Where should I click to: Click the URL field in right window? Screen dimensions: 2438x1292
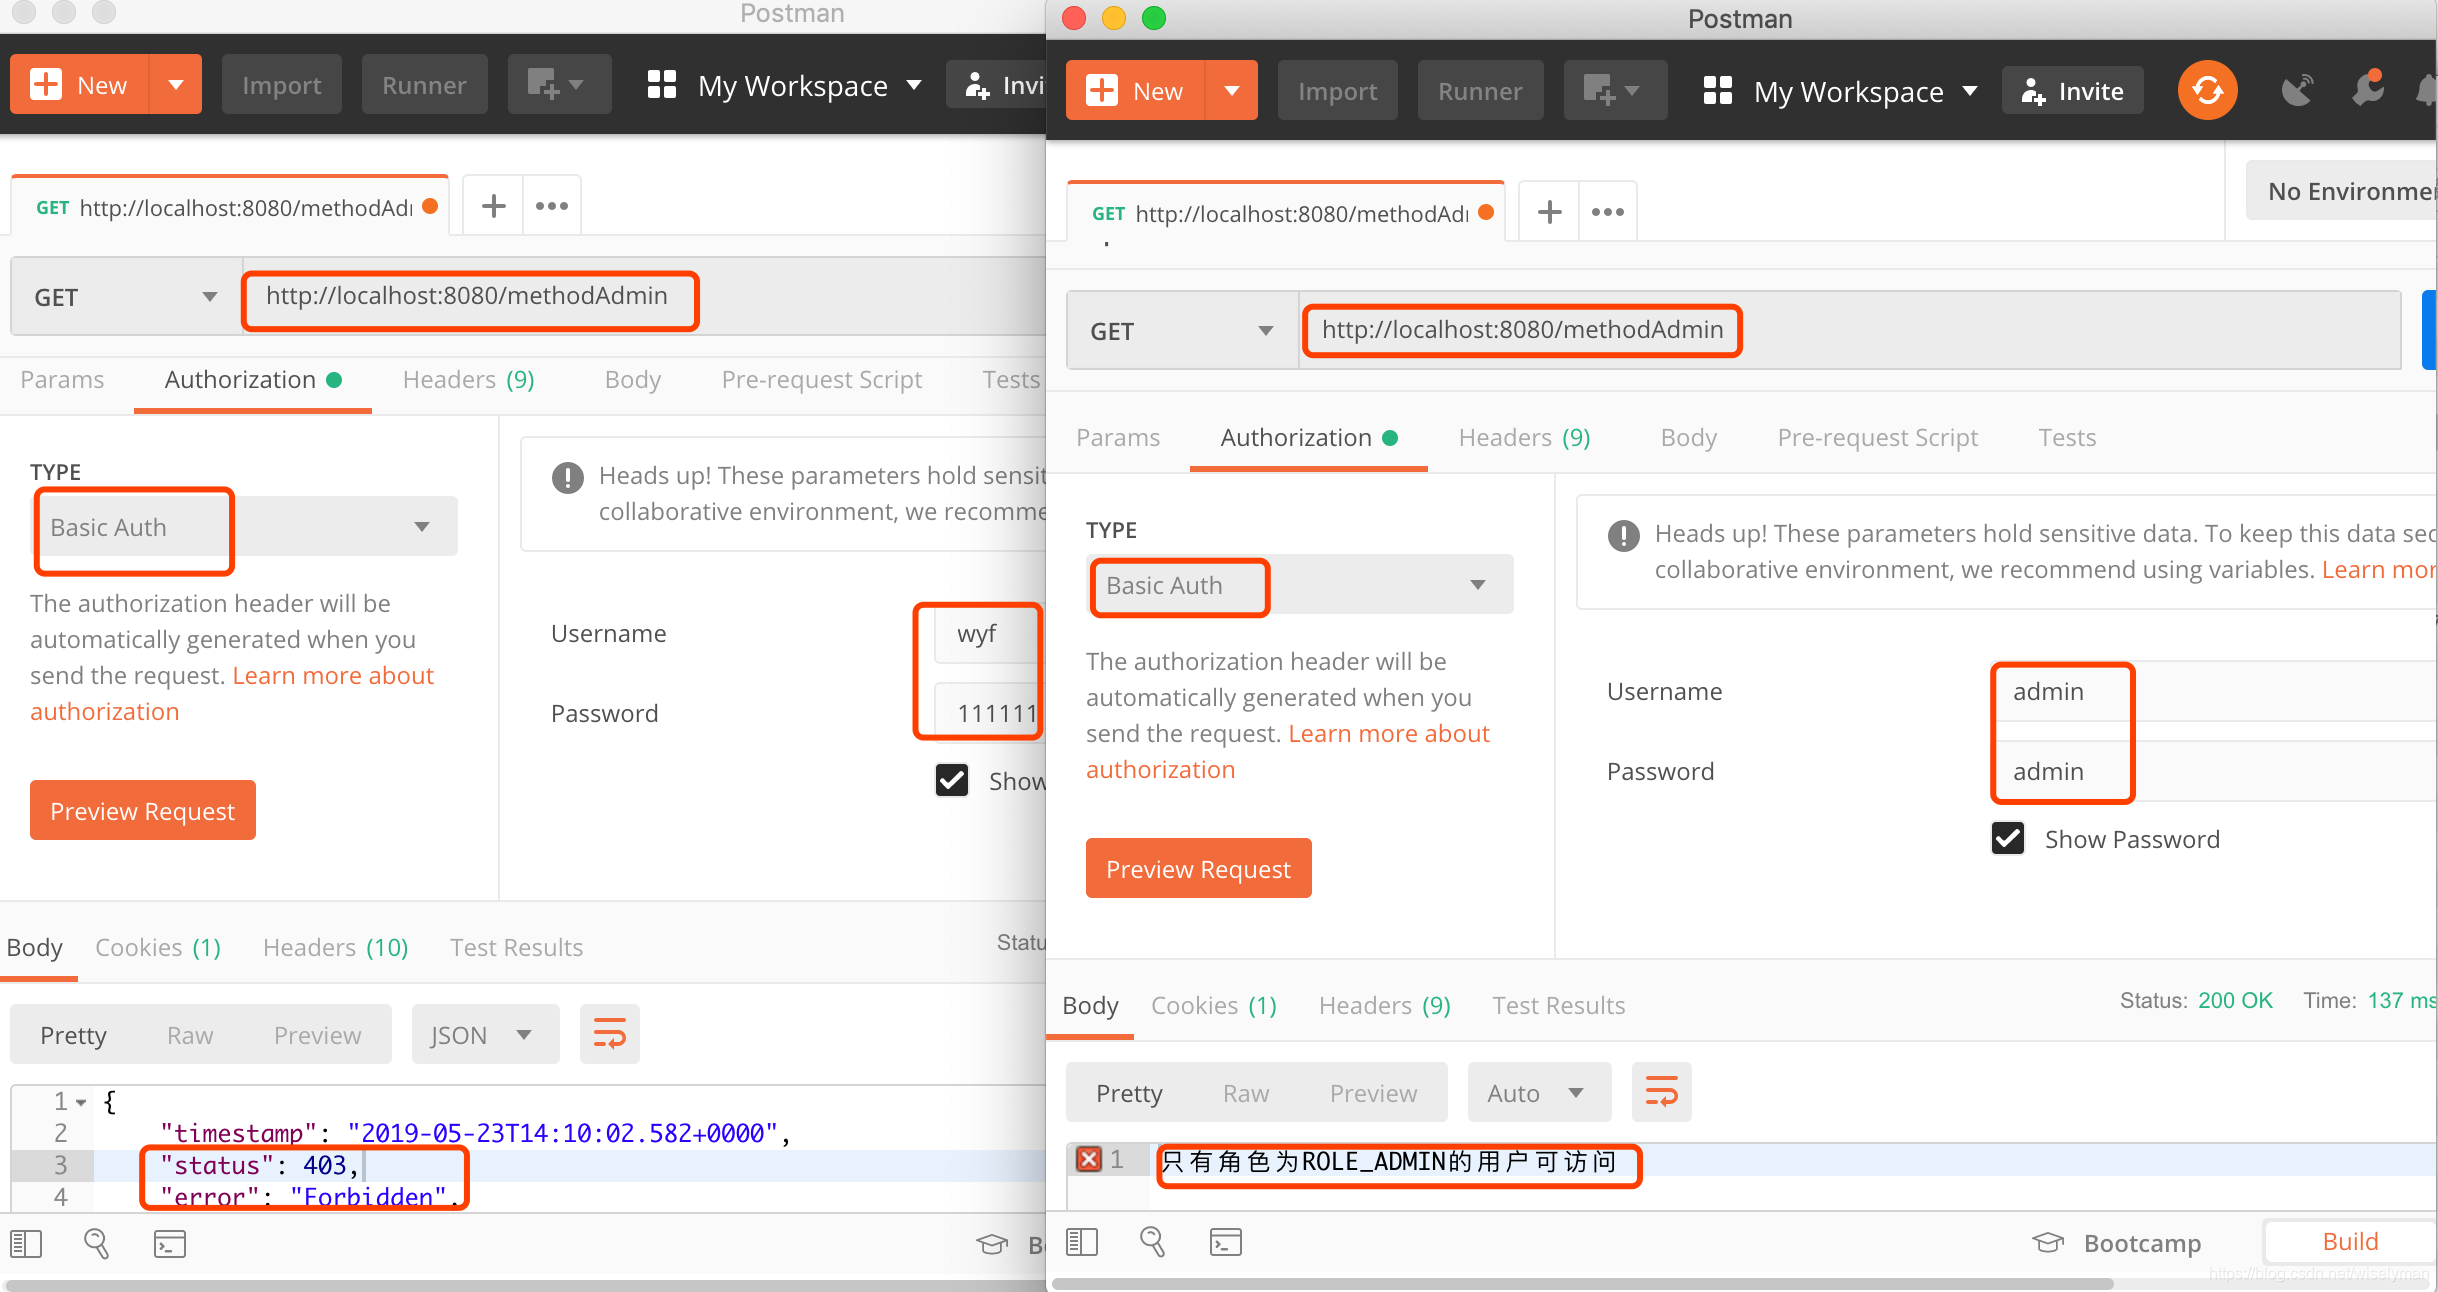point(1849,330)
